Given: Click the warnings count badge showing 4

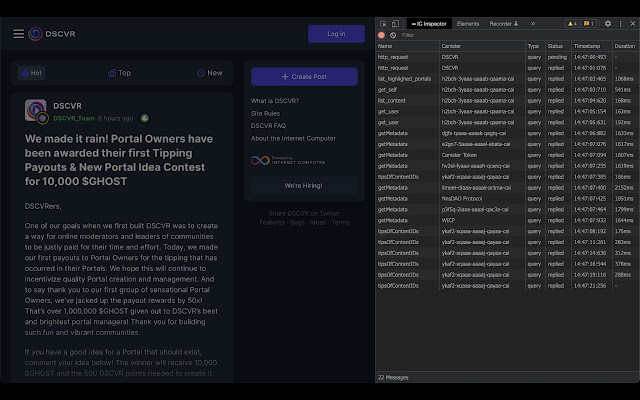Looking at the screenshot, I should click(572, 24).
